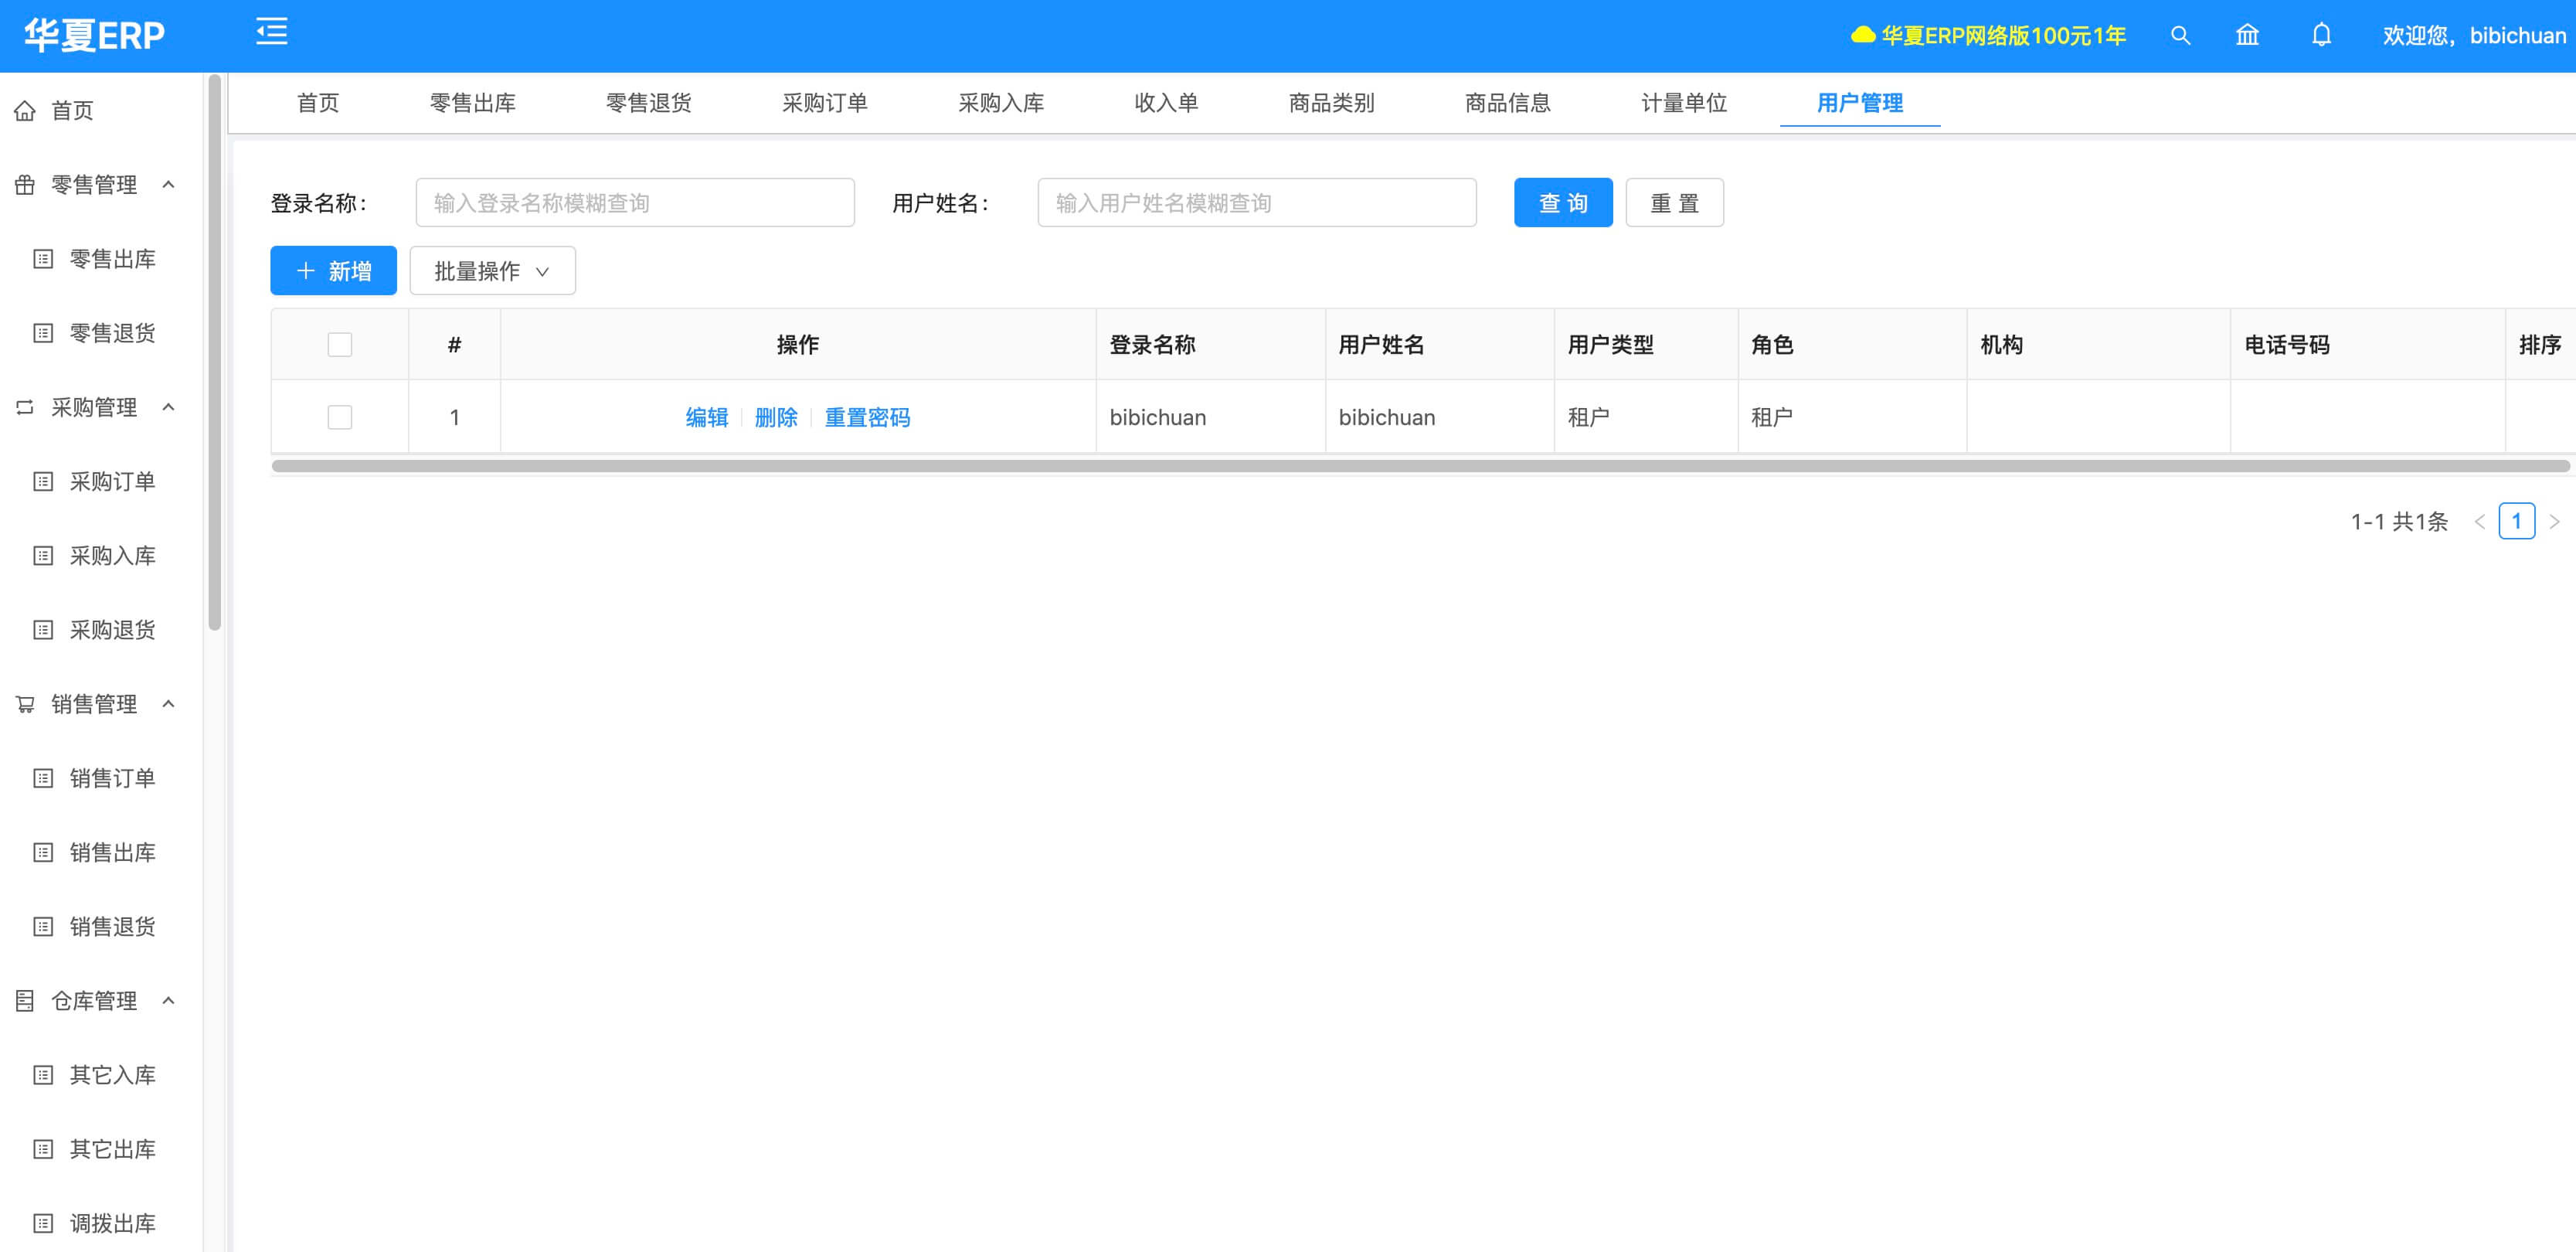2576x1252 pixels.
Task: Click the yellow cloud promotion icon
Action: point(1862,36)
